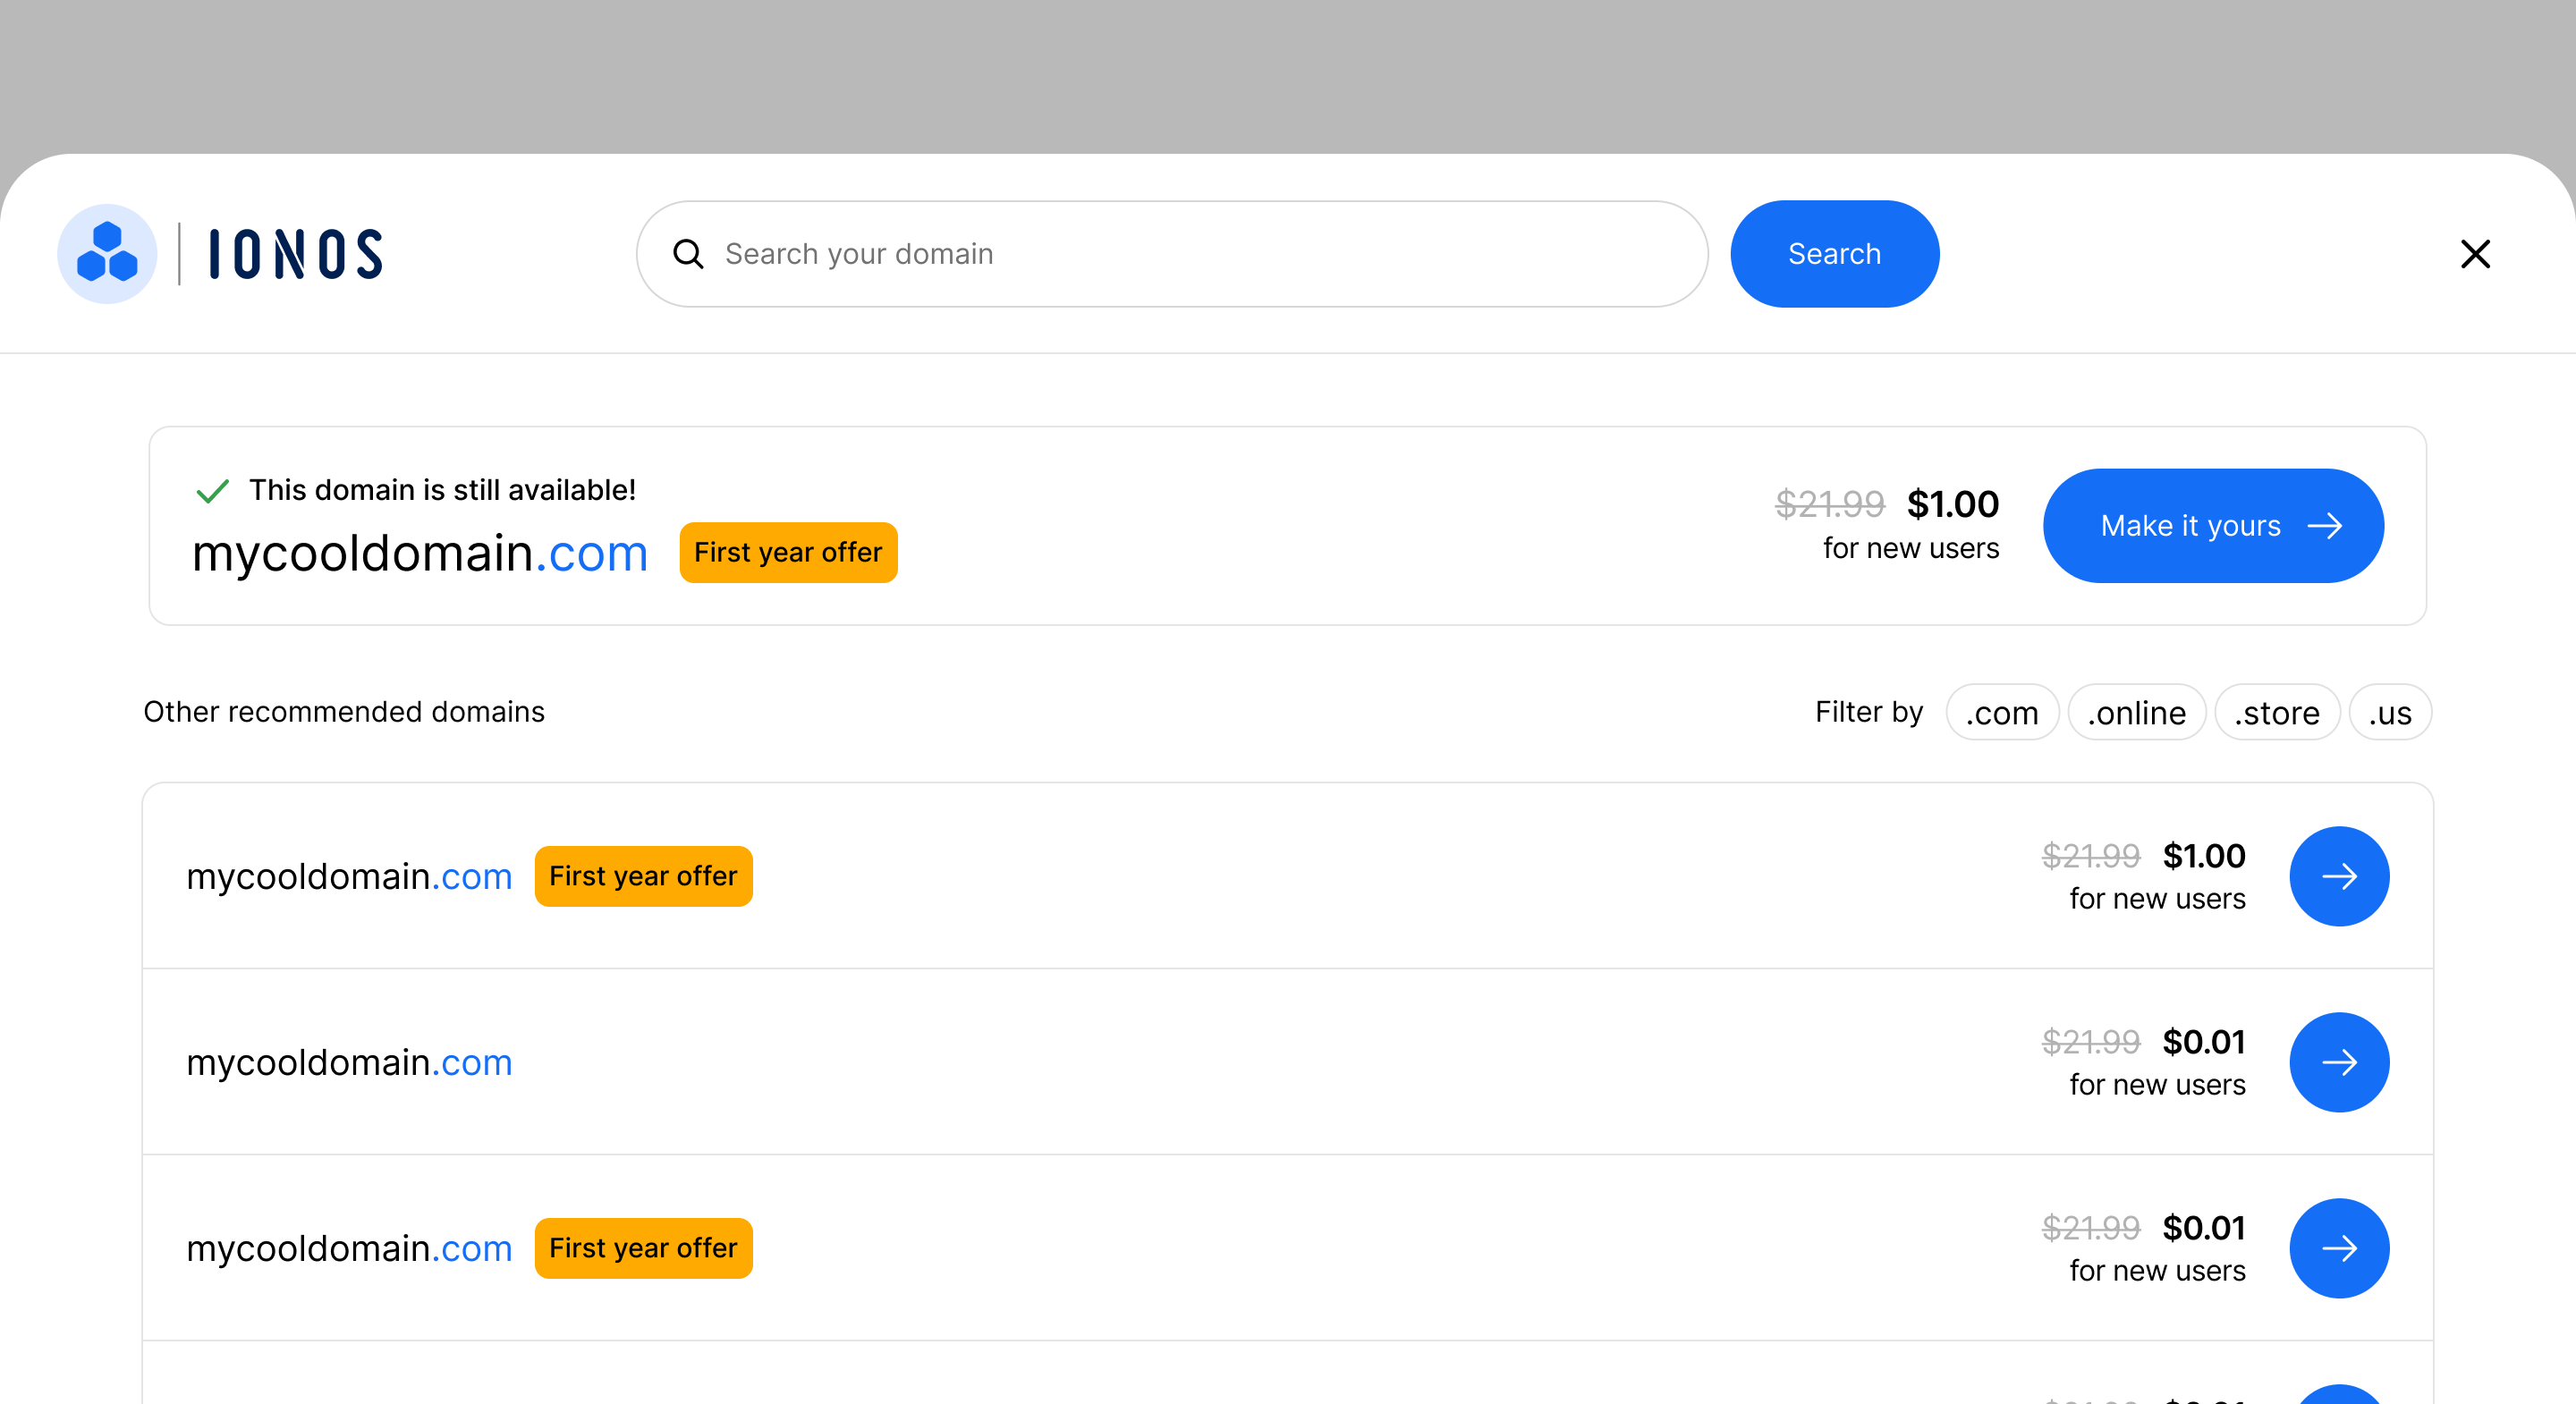Click "First year offer" badge in the $0.01 row
Screen dimensions: 2576x1404
(644, 1248)
